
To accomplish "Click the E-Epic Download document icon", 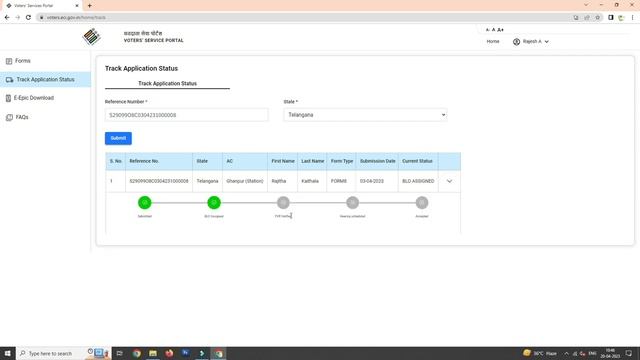I will tap(8, 98).
